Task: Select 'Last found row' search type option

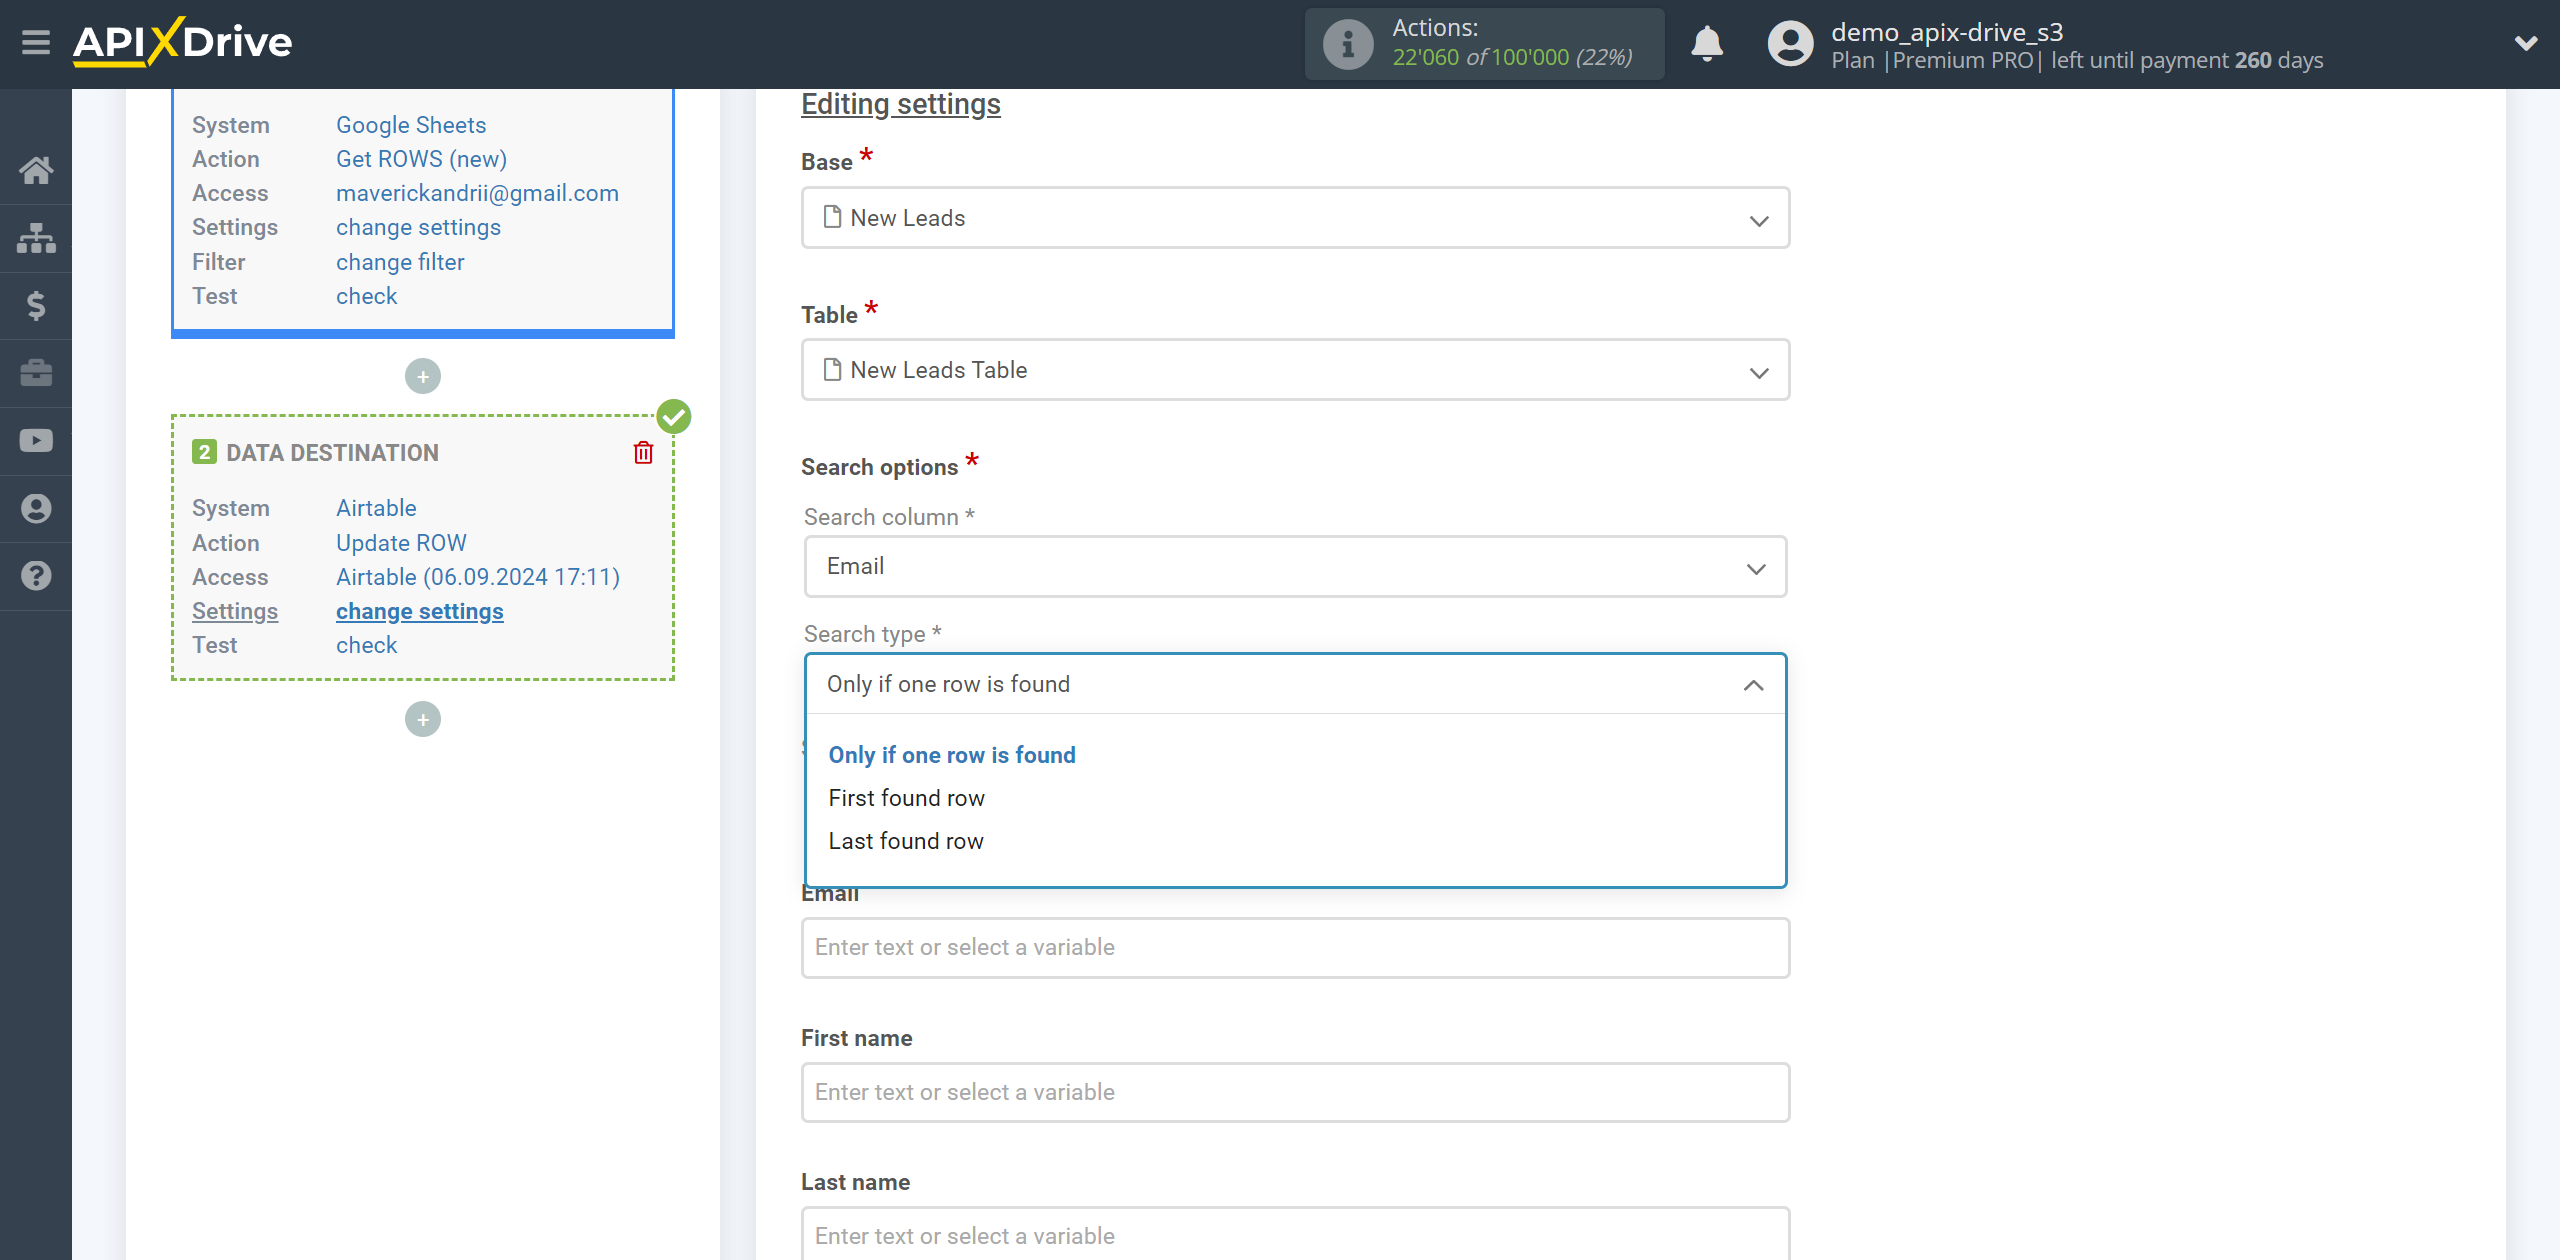Action: (x=906, y=841)
